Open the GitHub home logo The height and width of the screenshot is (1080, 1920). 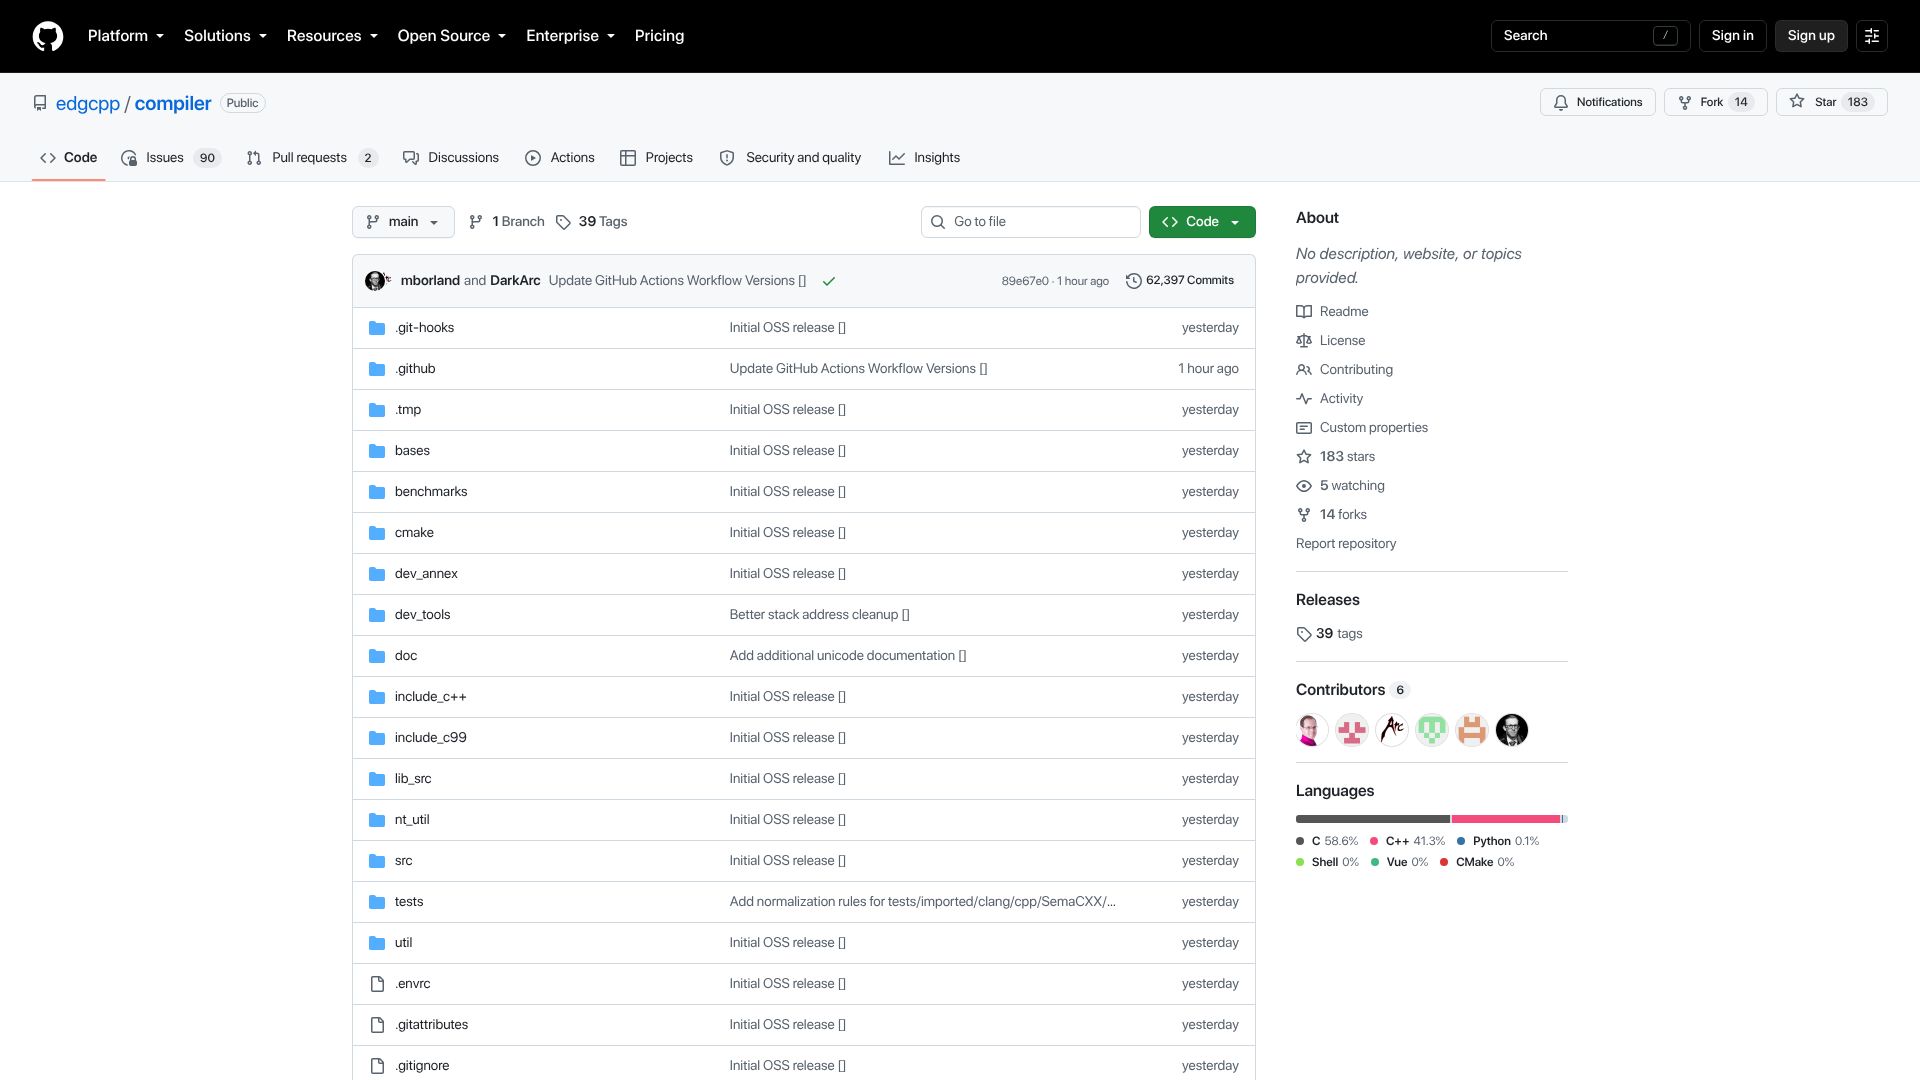click(48, 36)
